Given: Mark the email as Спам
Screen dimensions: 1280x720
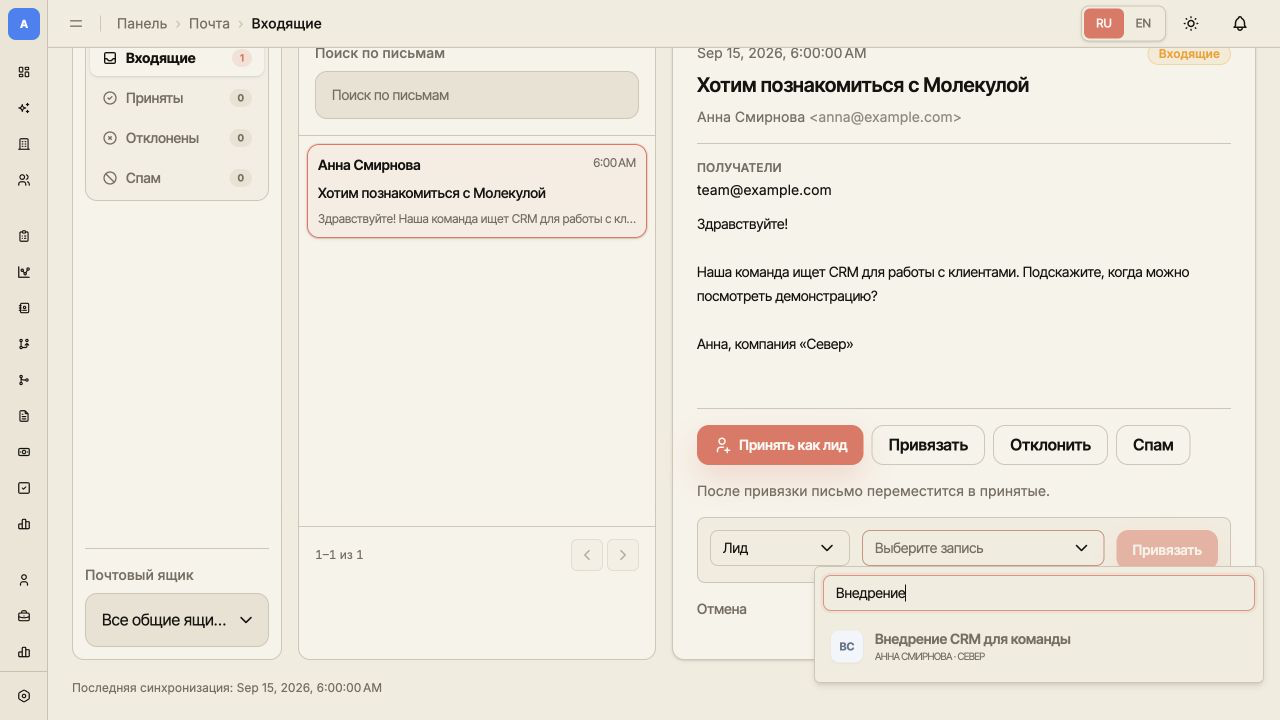Looking at the screenshot, I should point(1153,445).
